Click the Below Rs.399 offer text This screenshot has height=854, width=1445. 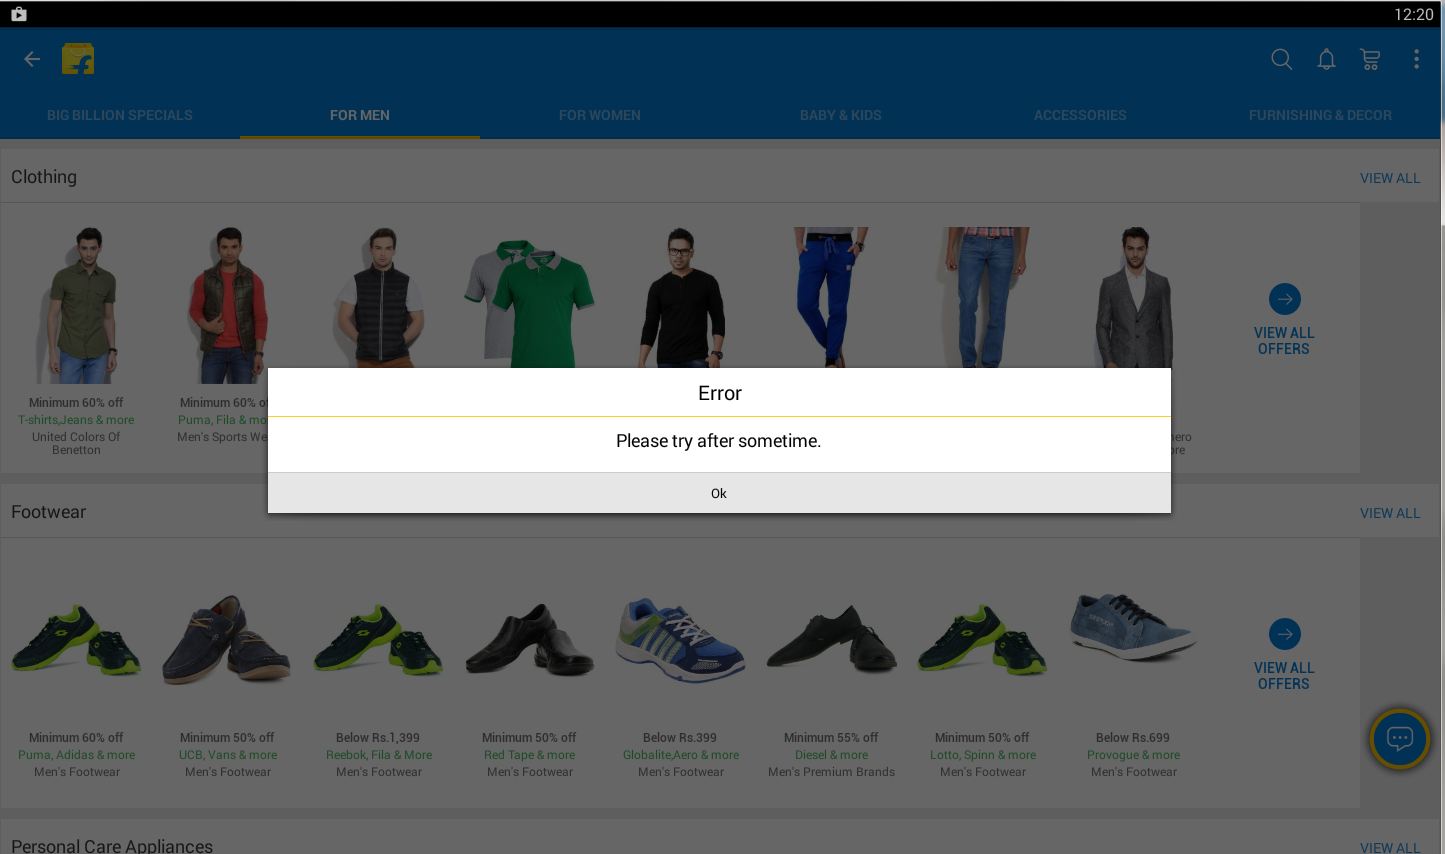tap(680, 738)
